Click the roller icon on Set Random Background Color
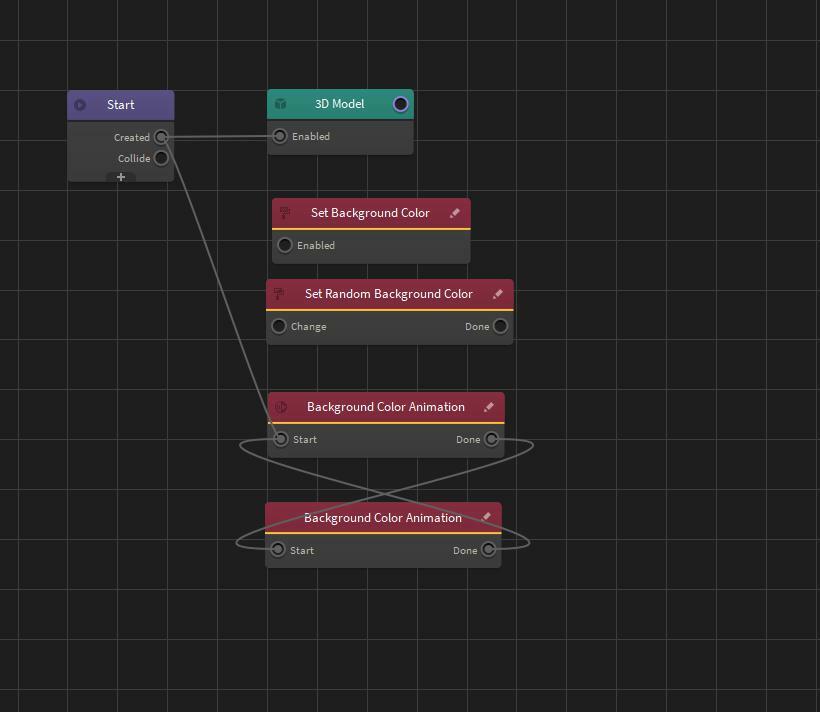This screenshot has width=820, height=712. (279, 294)
